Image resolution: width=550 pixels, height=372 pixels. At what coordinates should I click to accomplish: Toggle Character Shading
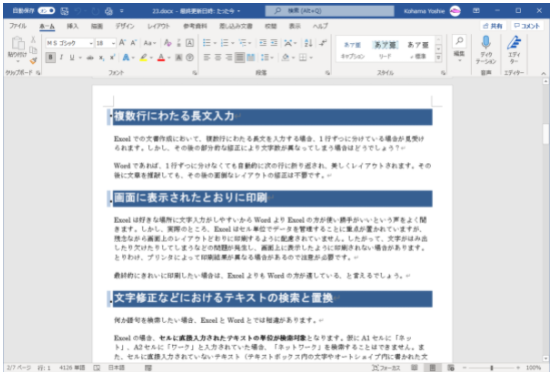(x=179, y=58)
